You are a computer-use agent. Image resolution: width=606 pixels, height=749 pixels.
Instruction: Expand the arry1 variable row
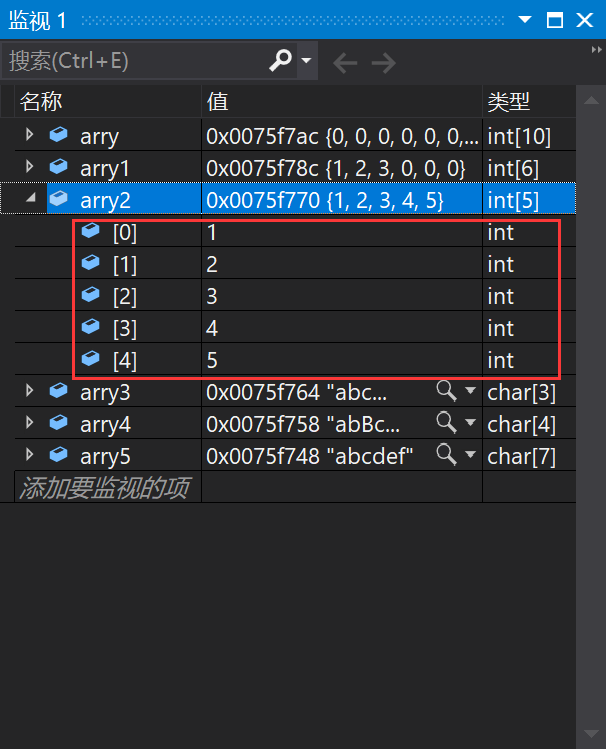pyautogui.click(x=29, y=167)
